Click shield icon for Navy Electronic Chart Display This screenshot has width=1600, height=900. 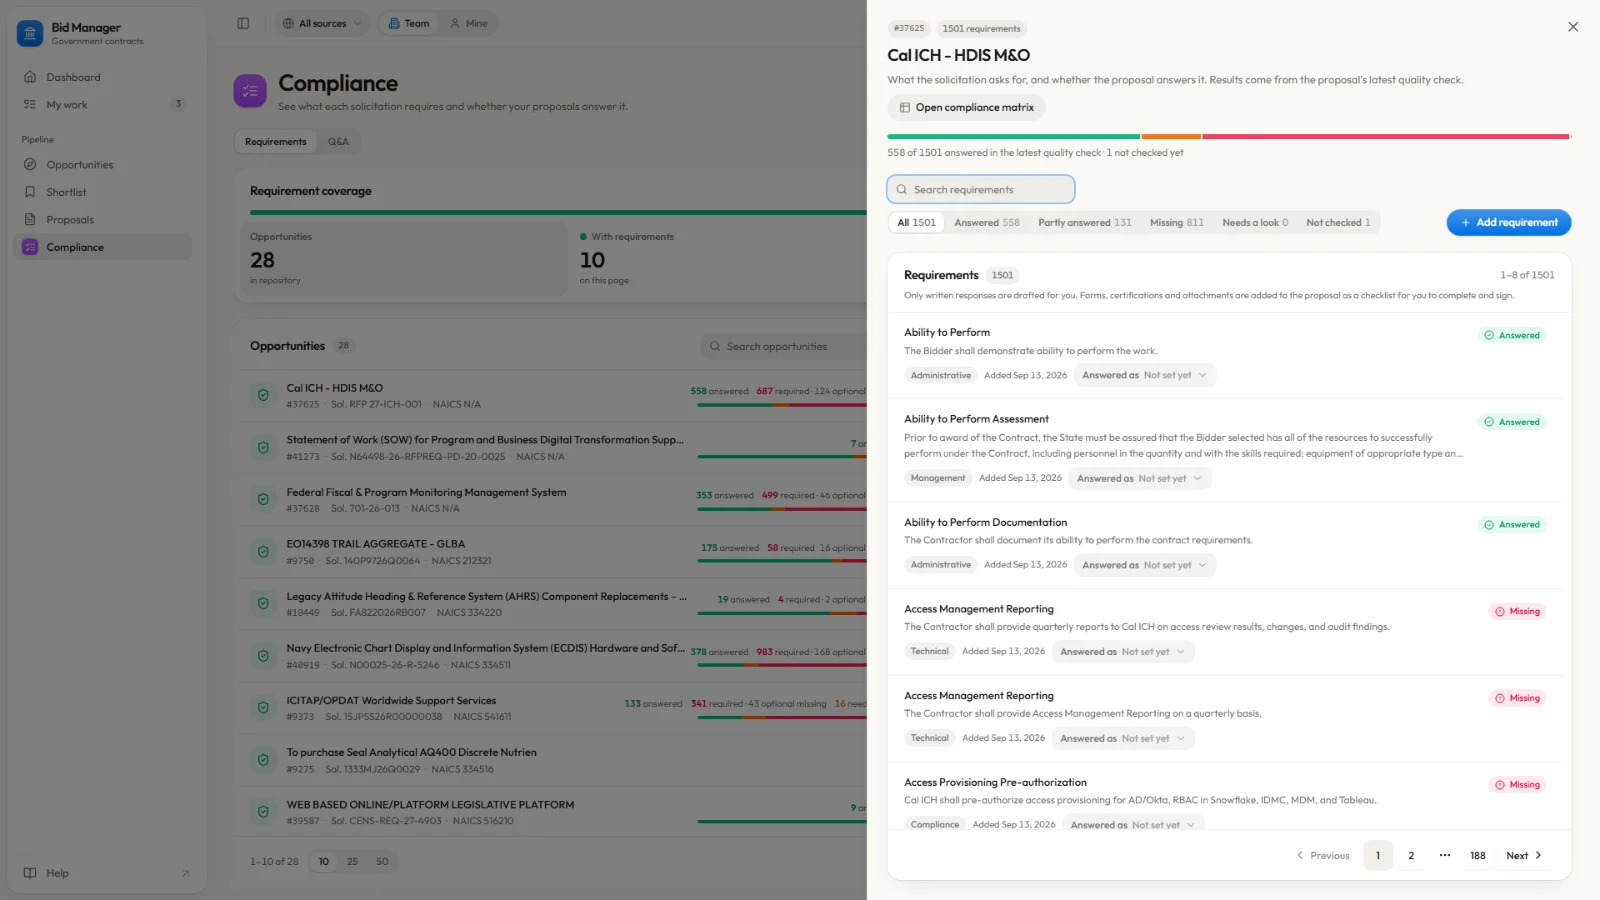[x=263, y=655]
